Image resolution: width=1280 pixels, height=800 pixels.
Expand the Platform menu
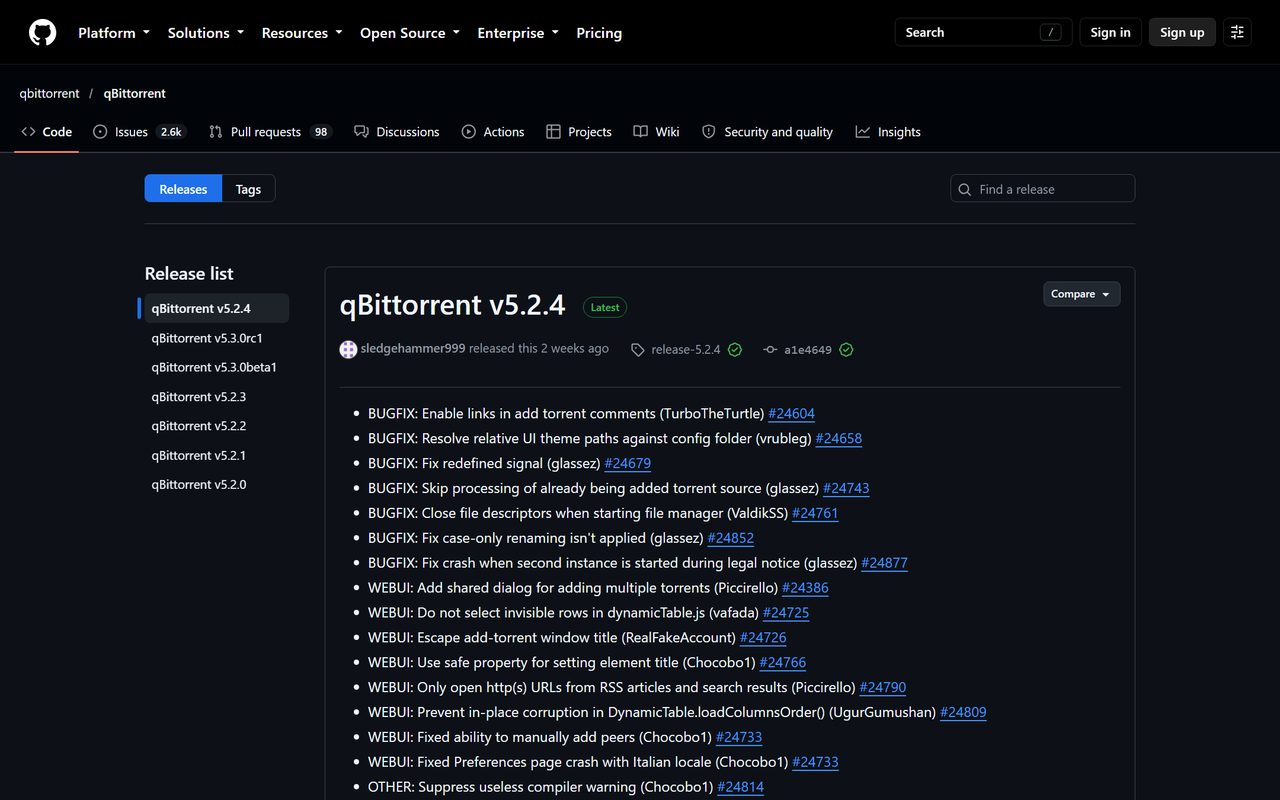click(114, 32)
